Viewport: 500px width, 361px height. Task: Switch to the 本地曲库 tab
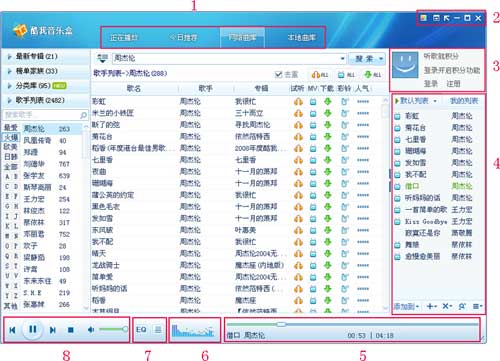click(302, 38)
